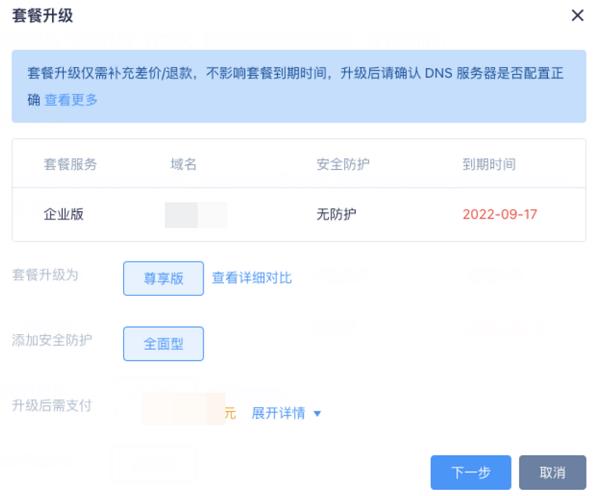
Task: Click the 无防护 protection status cell
Action: coord(336,214)
